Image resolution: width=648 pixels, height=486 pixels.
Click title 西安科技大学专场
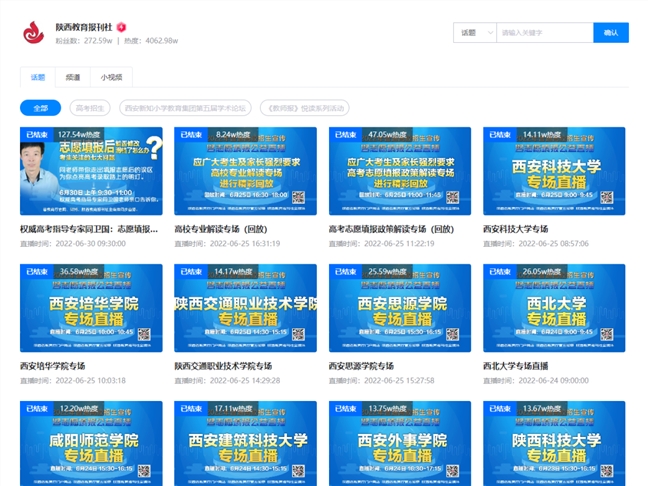[x=515, y=229]
